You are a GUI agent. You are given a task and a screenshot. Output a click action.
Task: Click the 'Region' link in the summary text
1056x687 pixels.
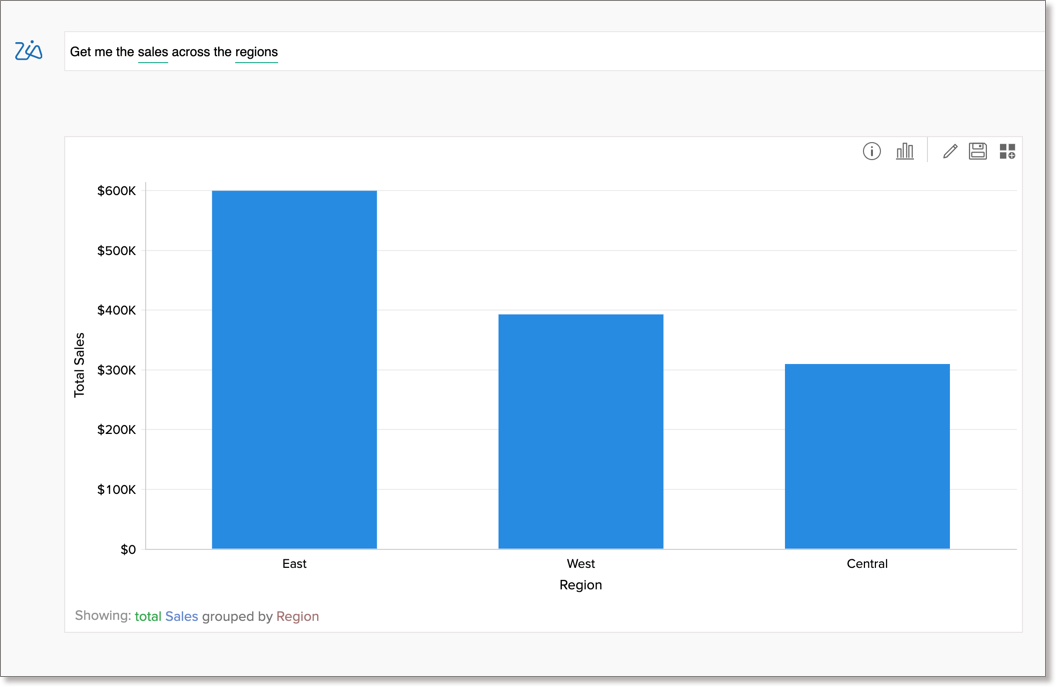297,616
